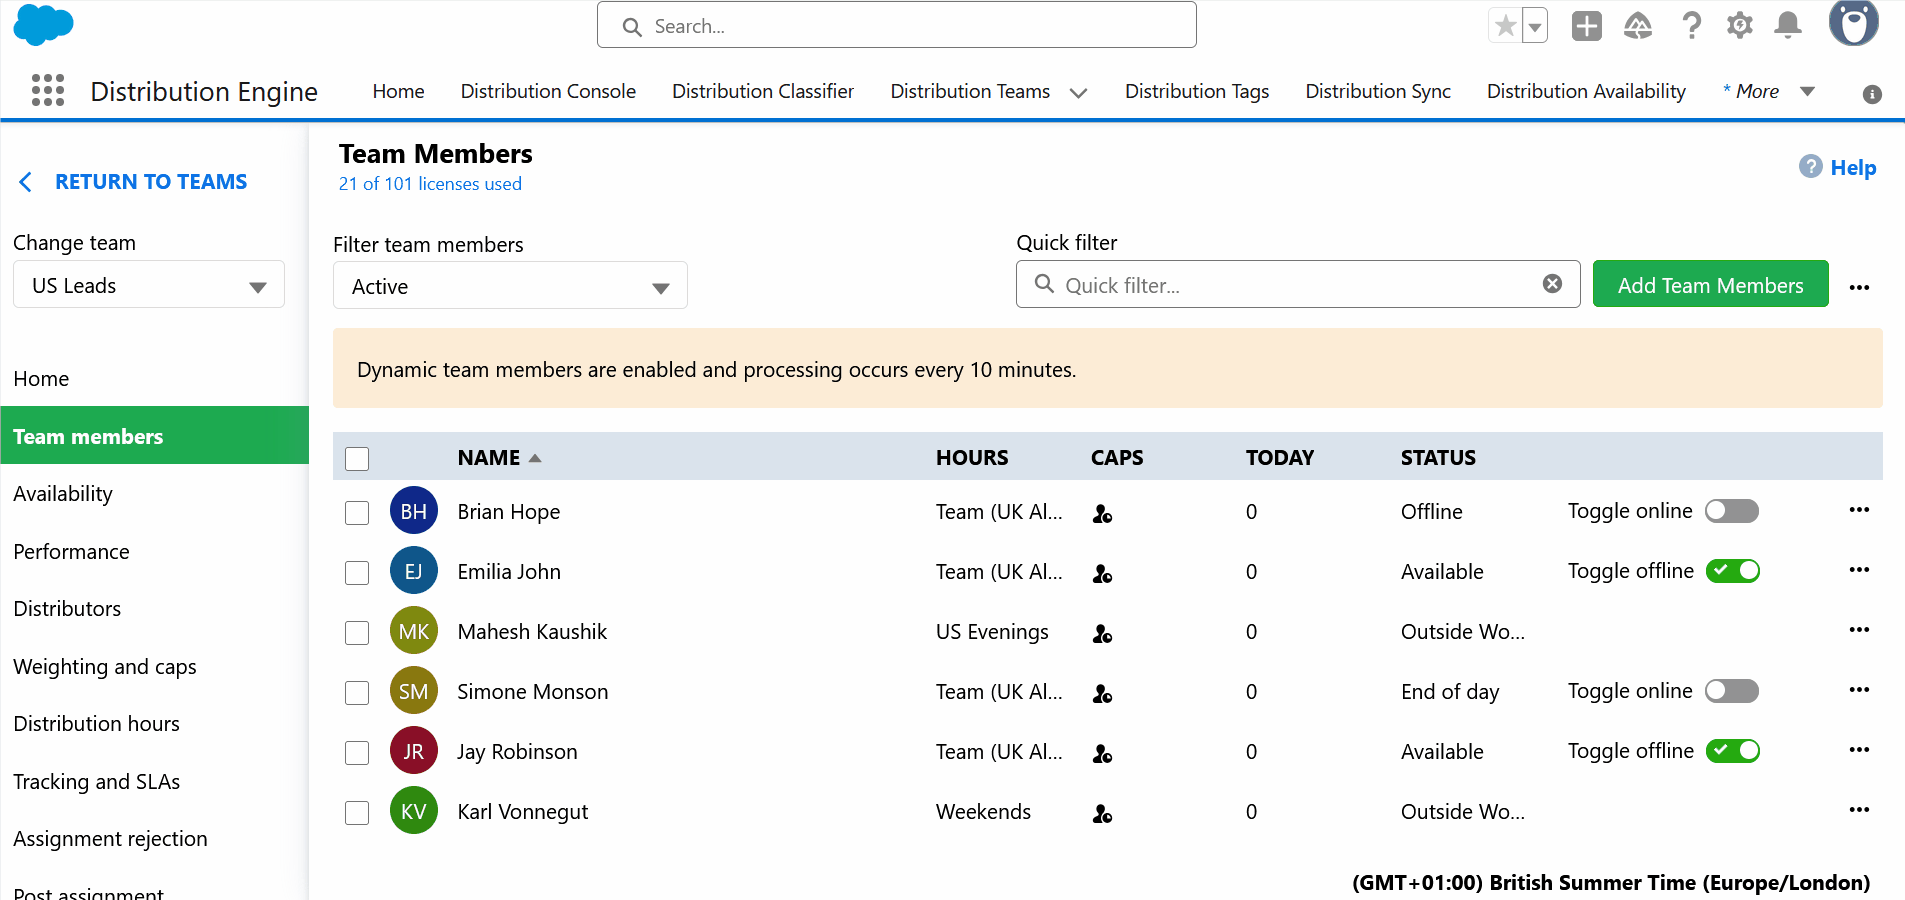Select the checkbox for Simone Monson
The image size is (1905, 900).
pyautogui.click(x=357, y=693)
